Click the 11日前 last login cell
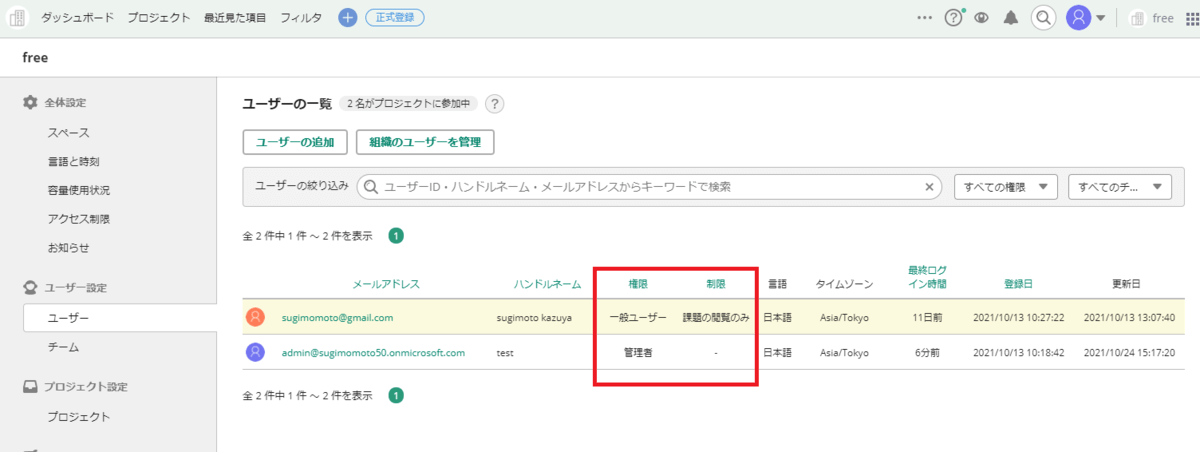Screen dimensions: 1200x452 tap(927, 317)
